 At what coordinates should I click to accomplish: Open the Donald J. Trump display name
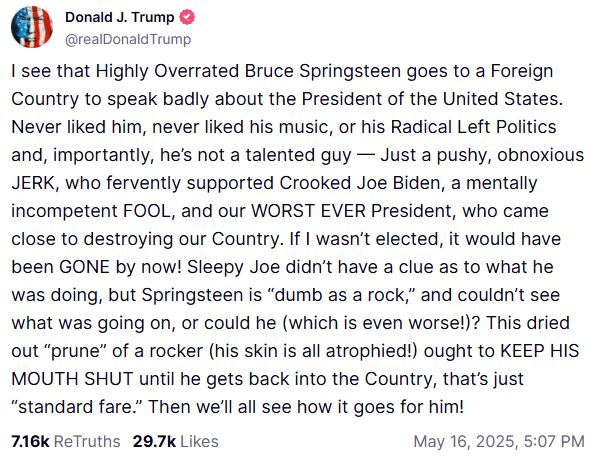coord(119,17)
